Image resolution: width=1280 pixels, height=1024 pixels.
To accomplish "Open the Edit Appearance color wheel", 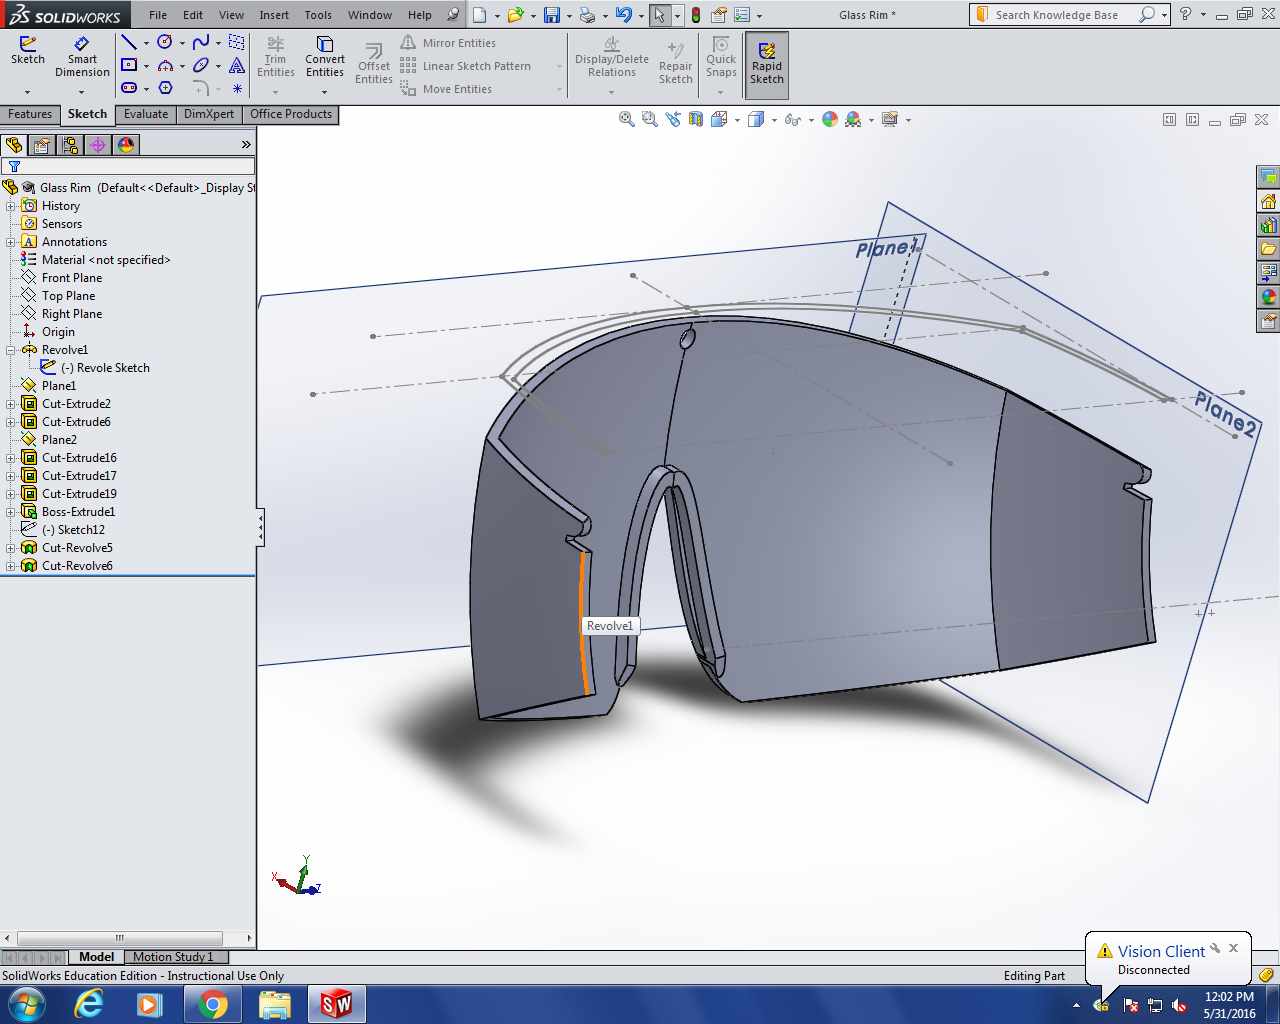I will (829, 119).
